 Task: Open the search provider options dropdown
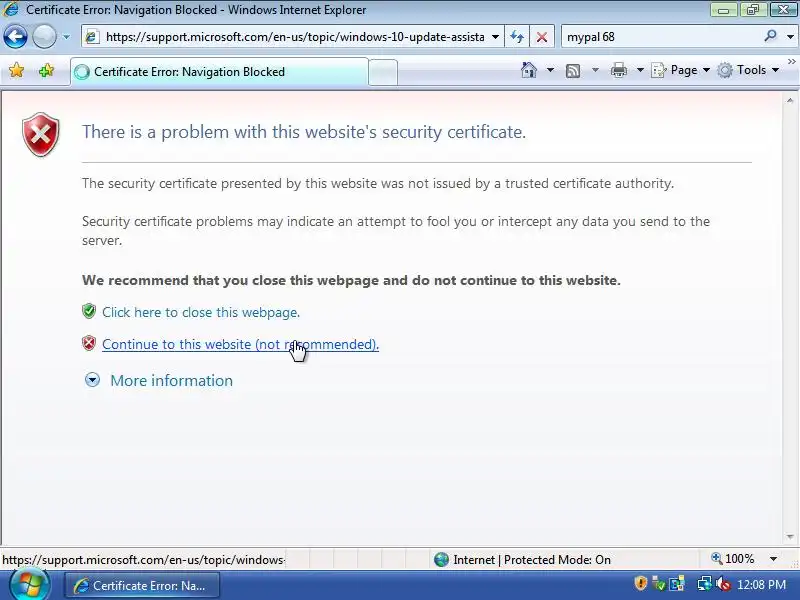point(790,37)
